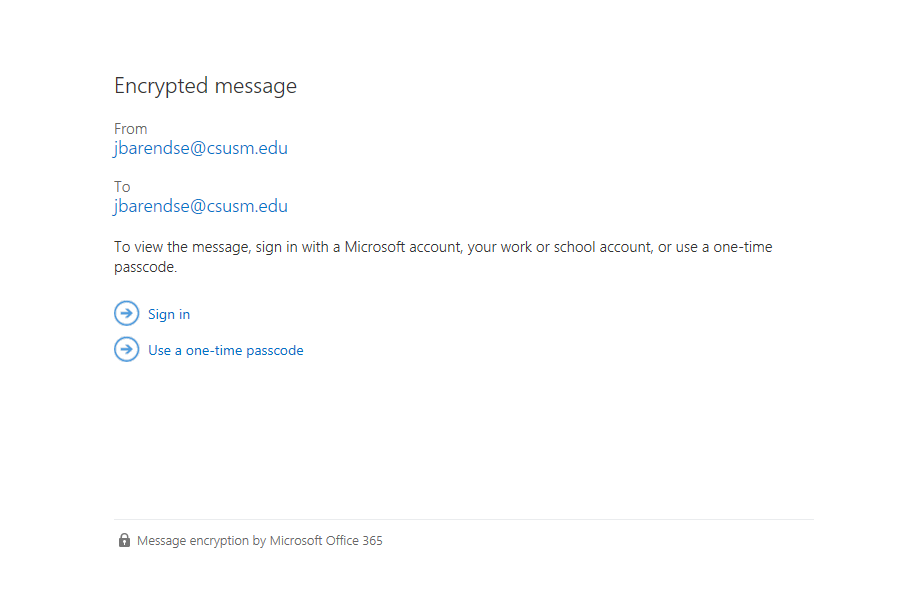The width and height of the screenshot is (919, 605).
Task: Open the Sign in link
Action: [169, 314]
